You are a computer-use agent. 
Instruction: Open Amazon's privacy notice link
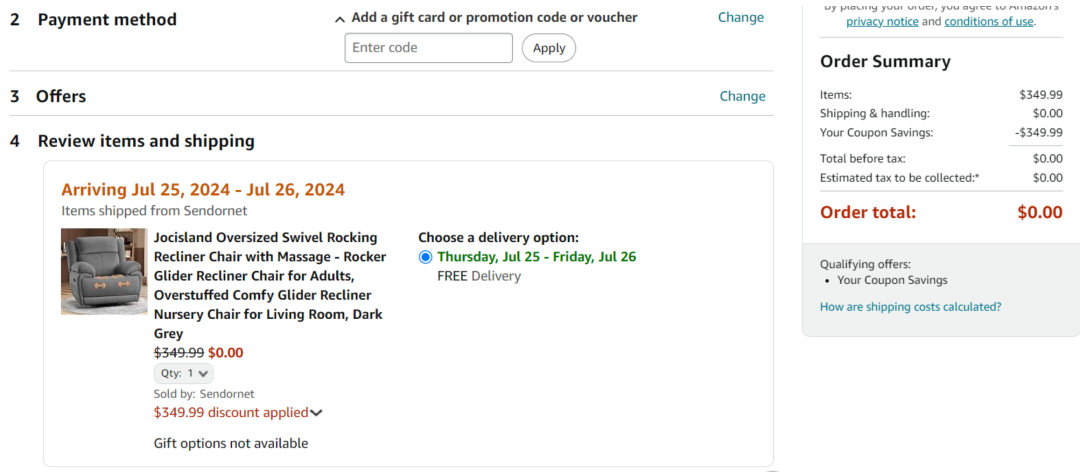(x=882, y=21)
